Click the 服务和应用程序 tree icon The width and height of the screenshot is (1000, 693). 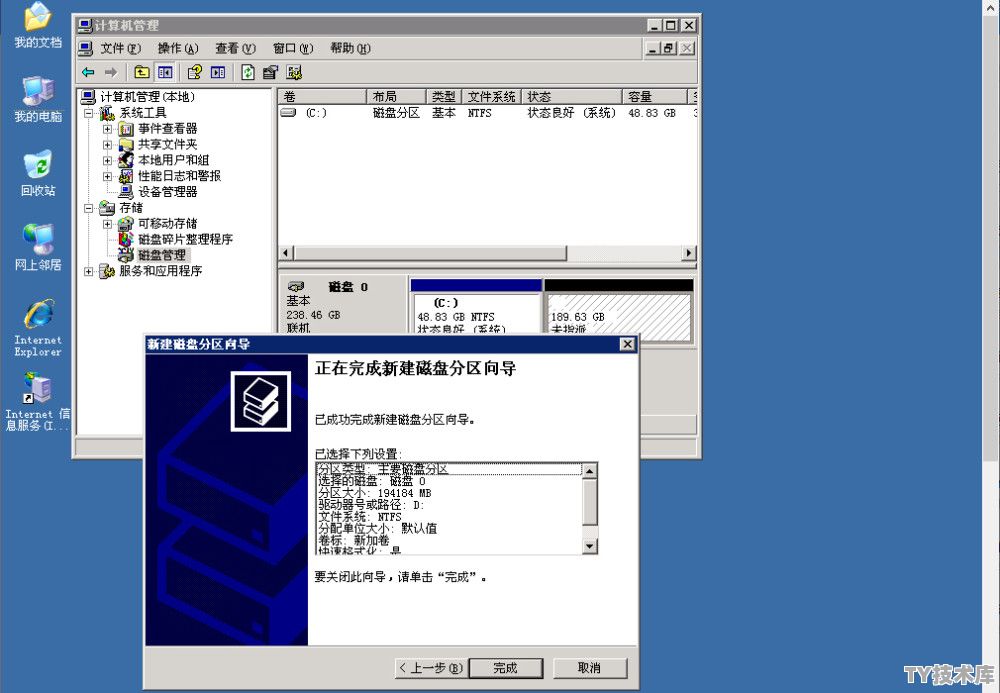[x=107, y=271]
